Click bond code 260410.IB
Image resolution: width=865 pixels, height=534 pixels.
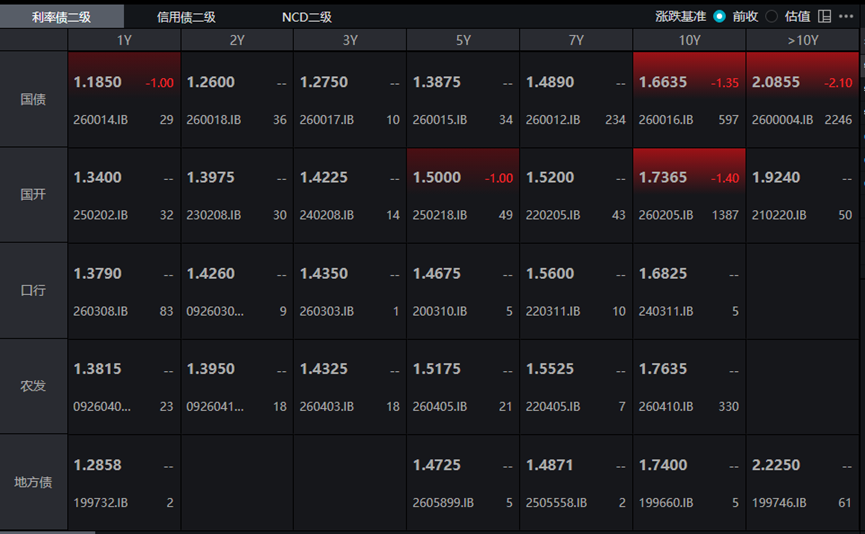point(666,407)
